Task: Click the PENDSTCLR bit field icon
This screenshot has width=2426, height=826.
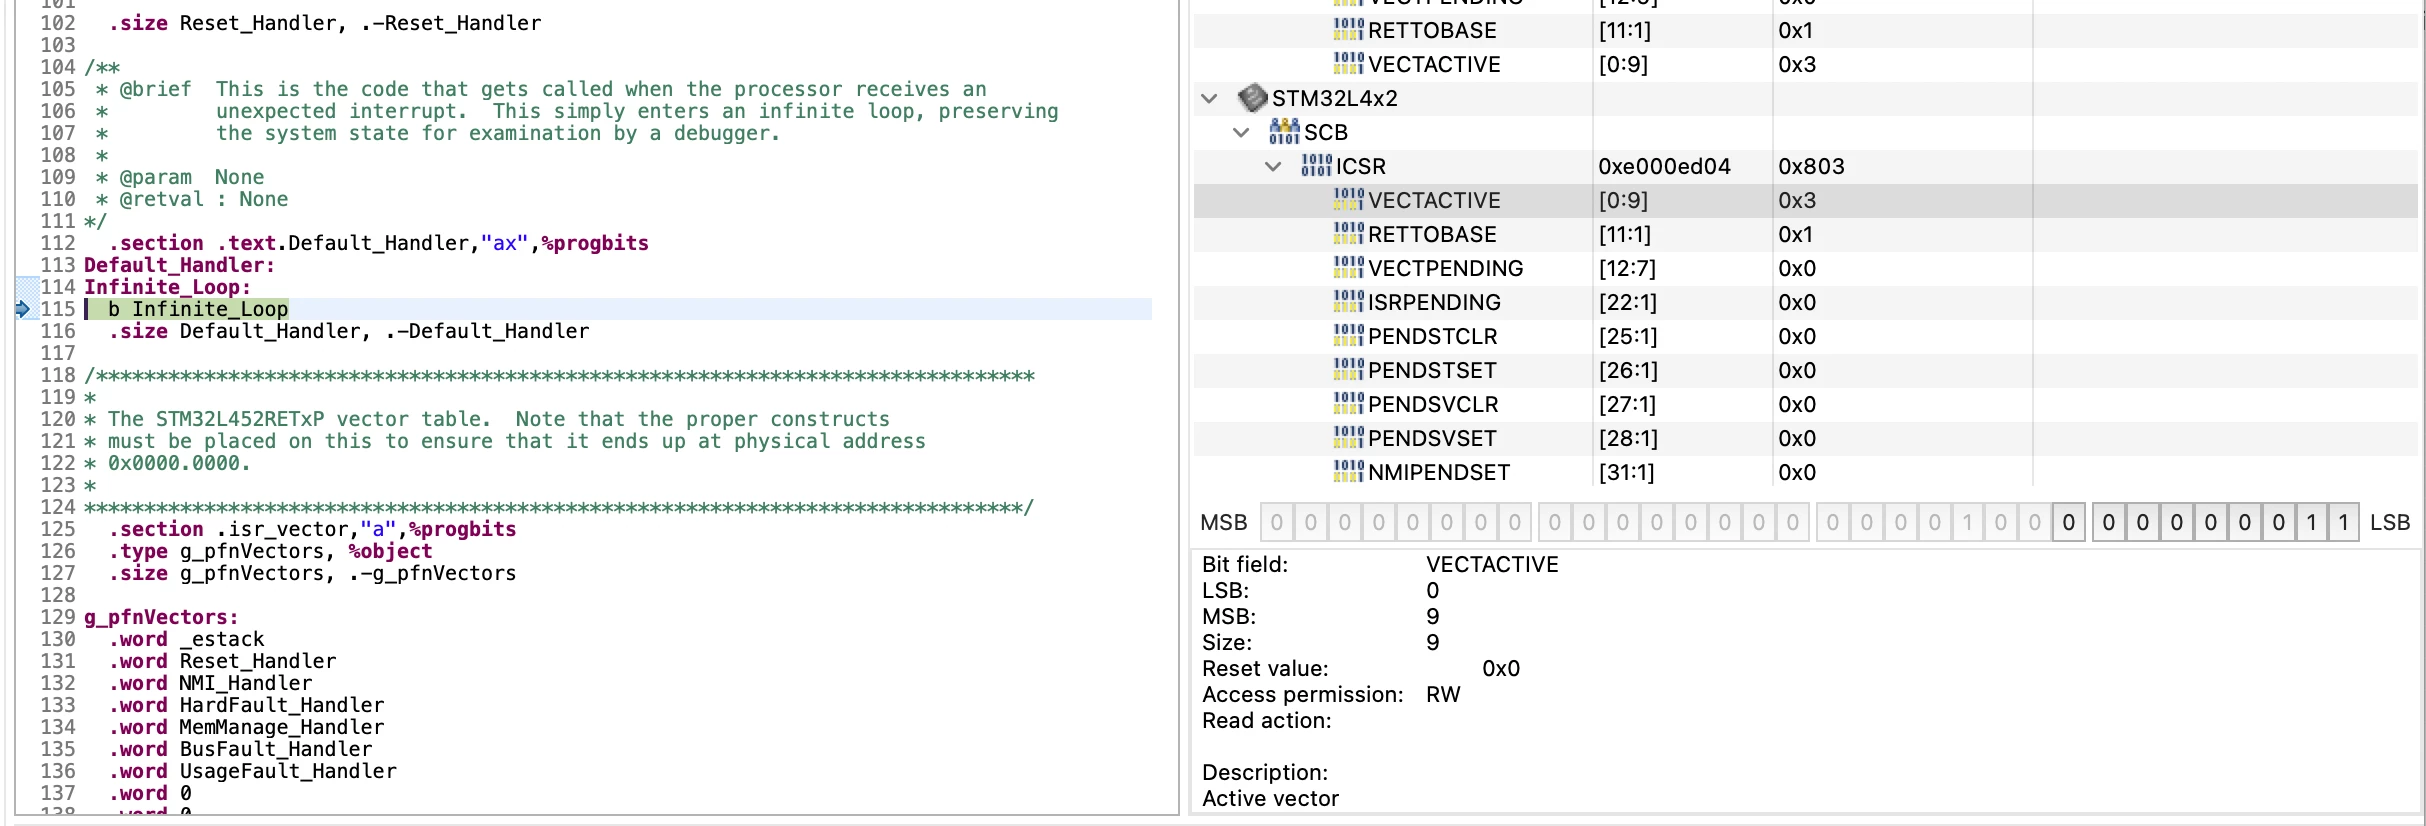Action: coord(1348,336)
